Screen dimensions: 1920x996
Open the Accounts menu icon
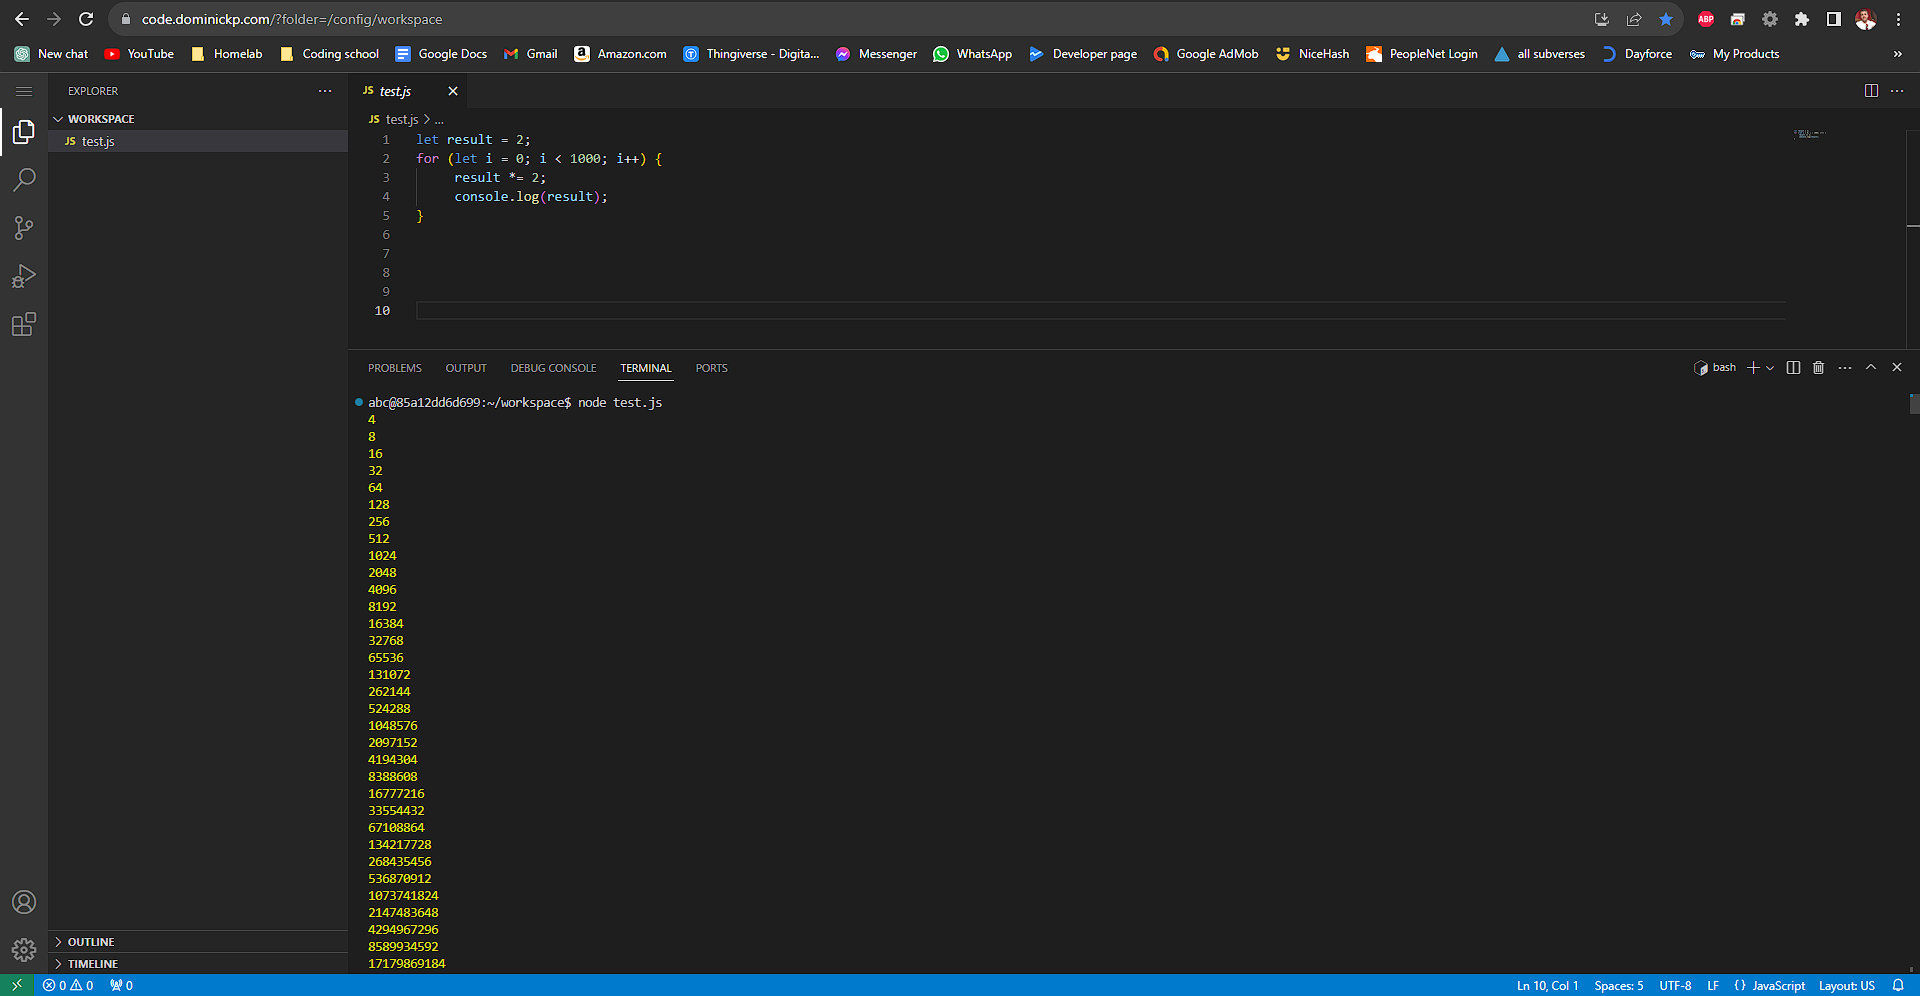coord(24,902)
